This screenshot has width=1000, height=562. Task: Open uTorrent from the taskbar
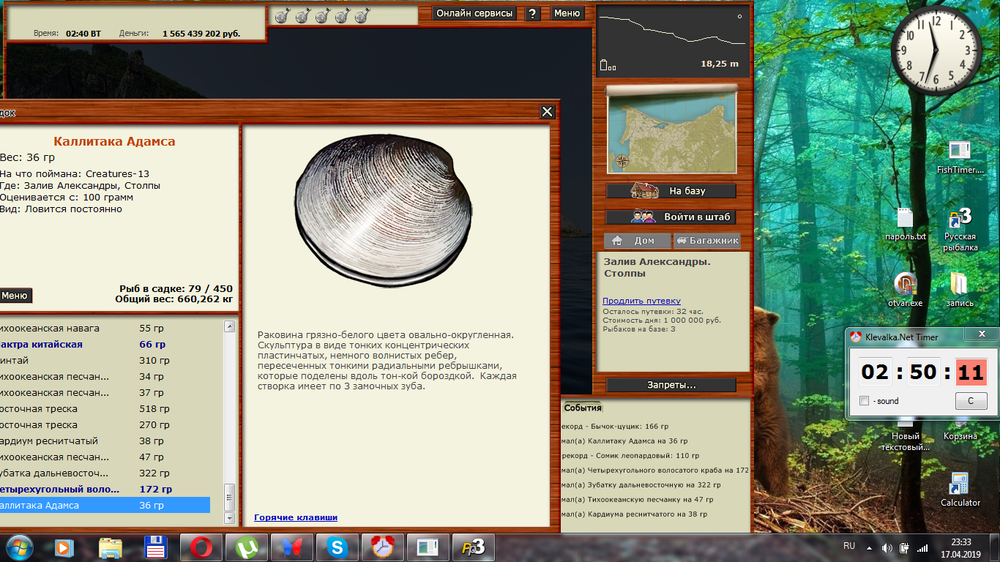[x=244, y=547]
